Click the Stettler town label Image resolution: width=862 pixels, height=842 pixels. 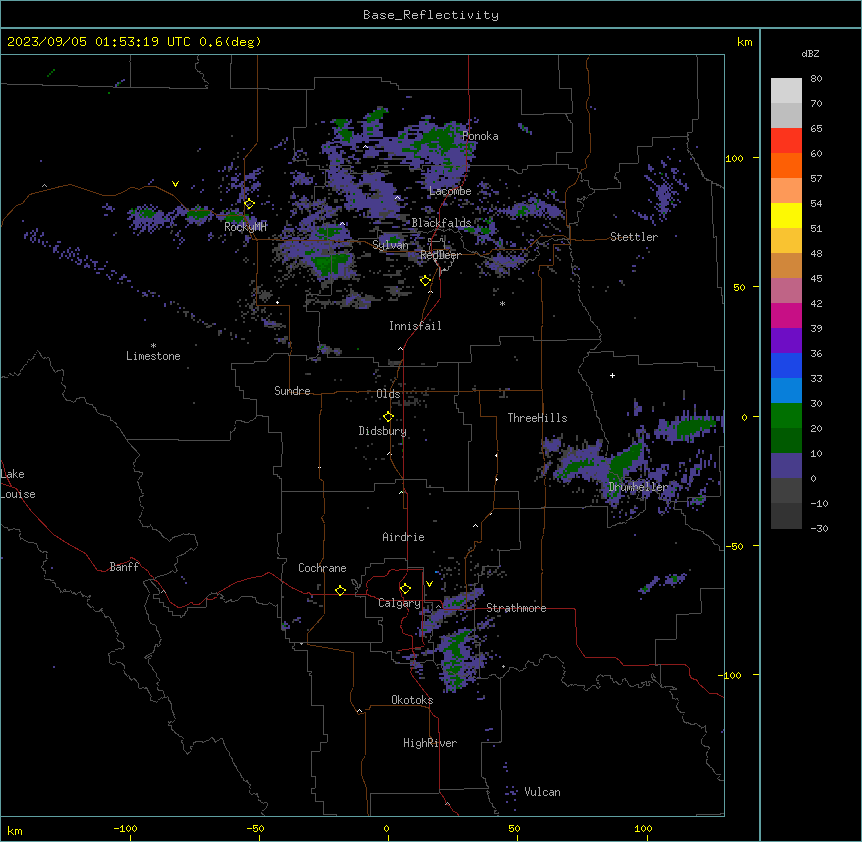634,237
